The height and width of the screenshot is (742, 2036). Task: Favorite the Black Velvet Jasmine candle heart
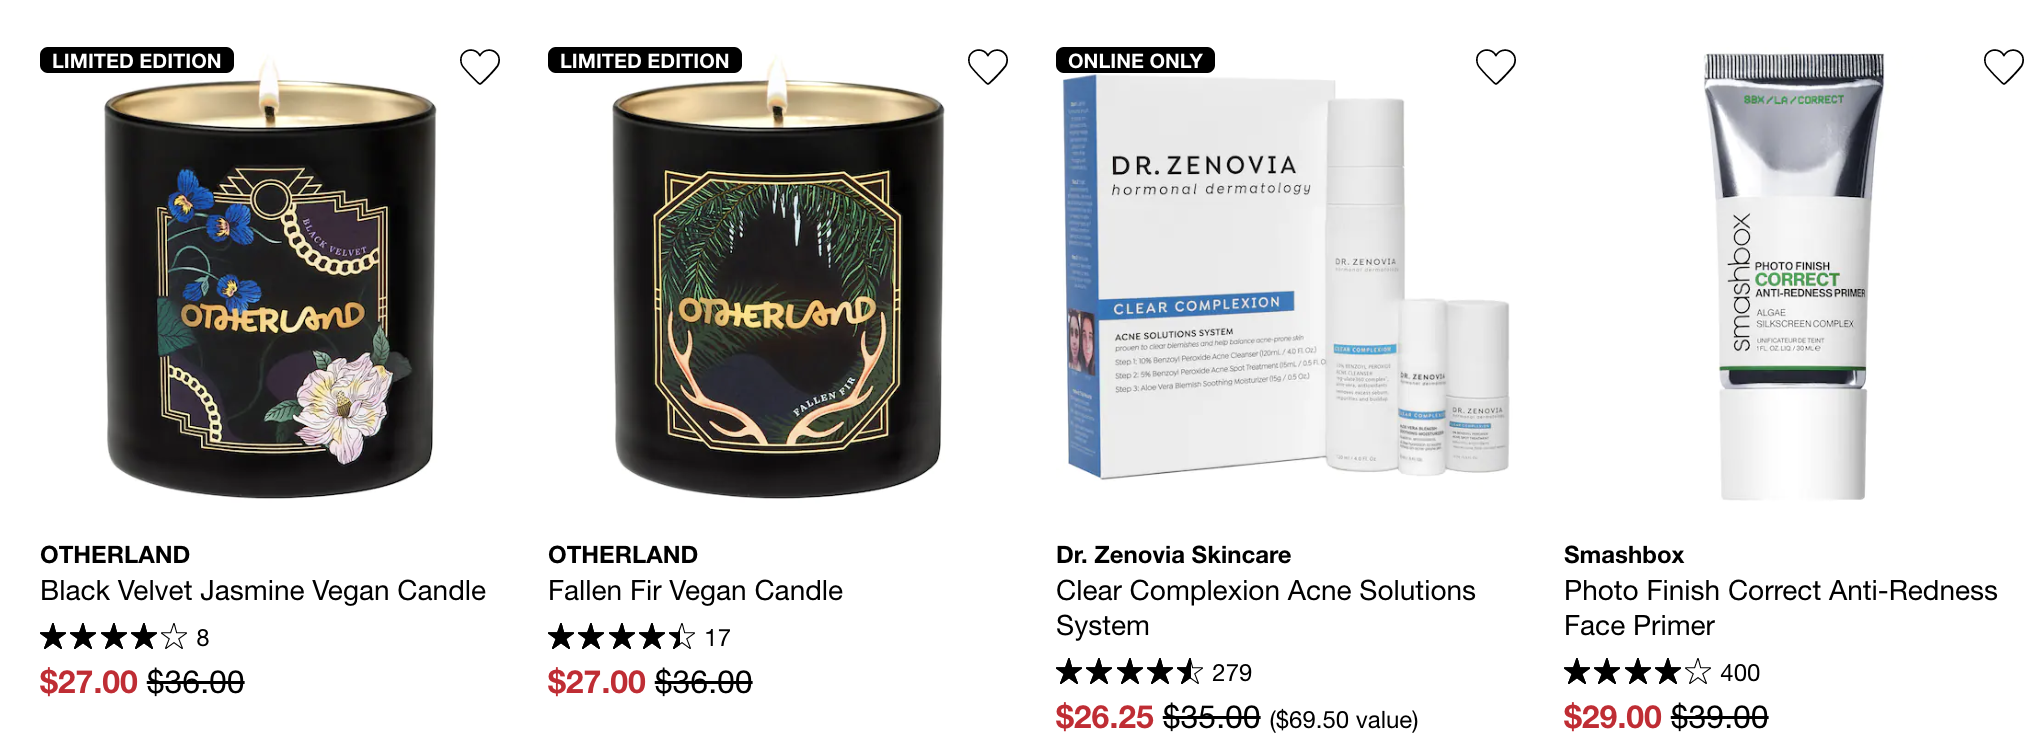[x=480, y=67]
